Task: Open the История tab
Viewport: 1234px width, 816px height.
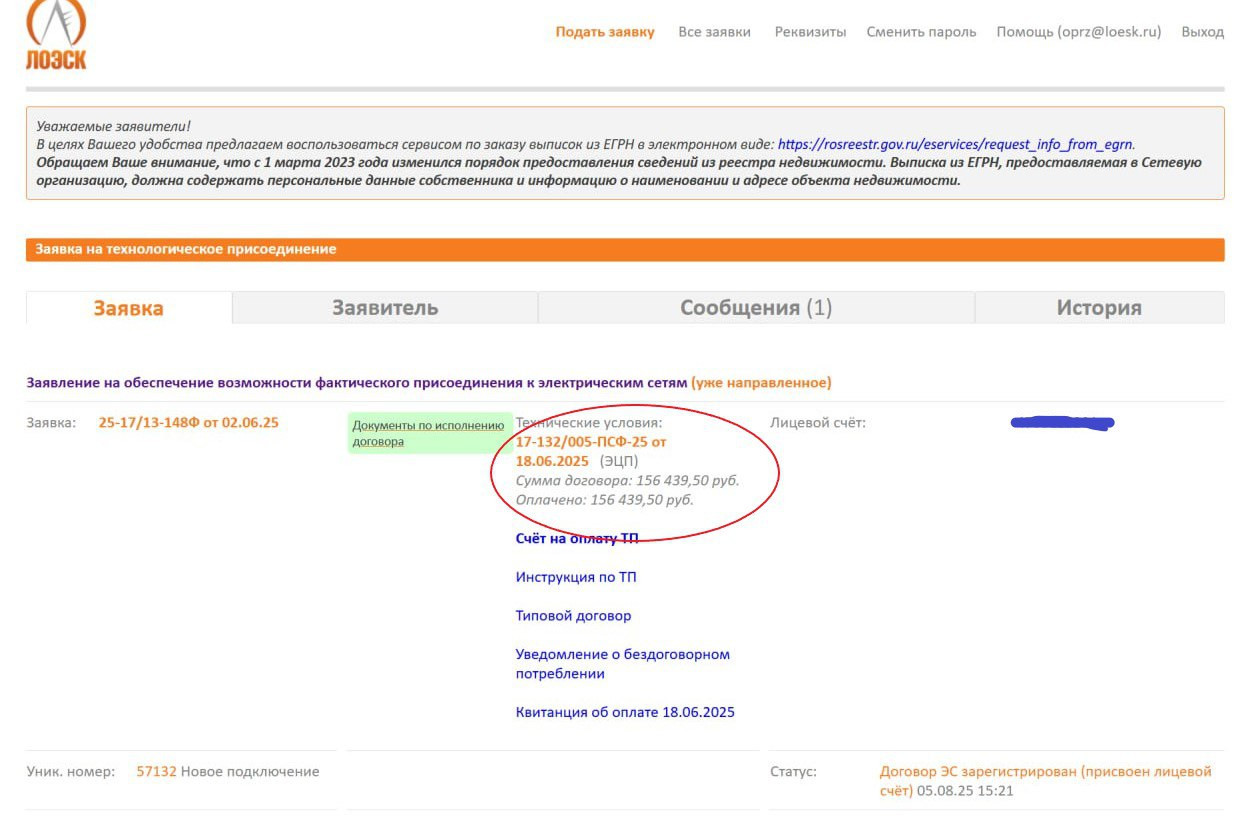Action: (x=1099, y=308)
